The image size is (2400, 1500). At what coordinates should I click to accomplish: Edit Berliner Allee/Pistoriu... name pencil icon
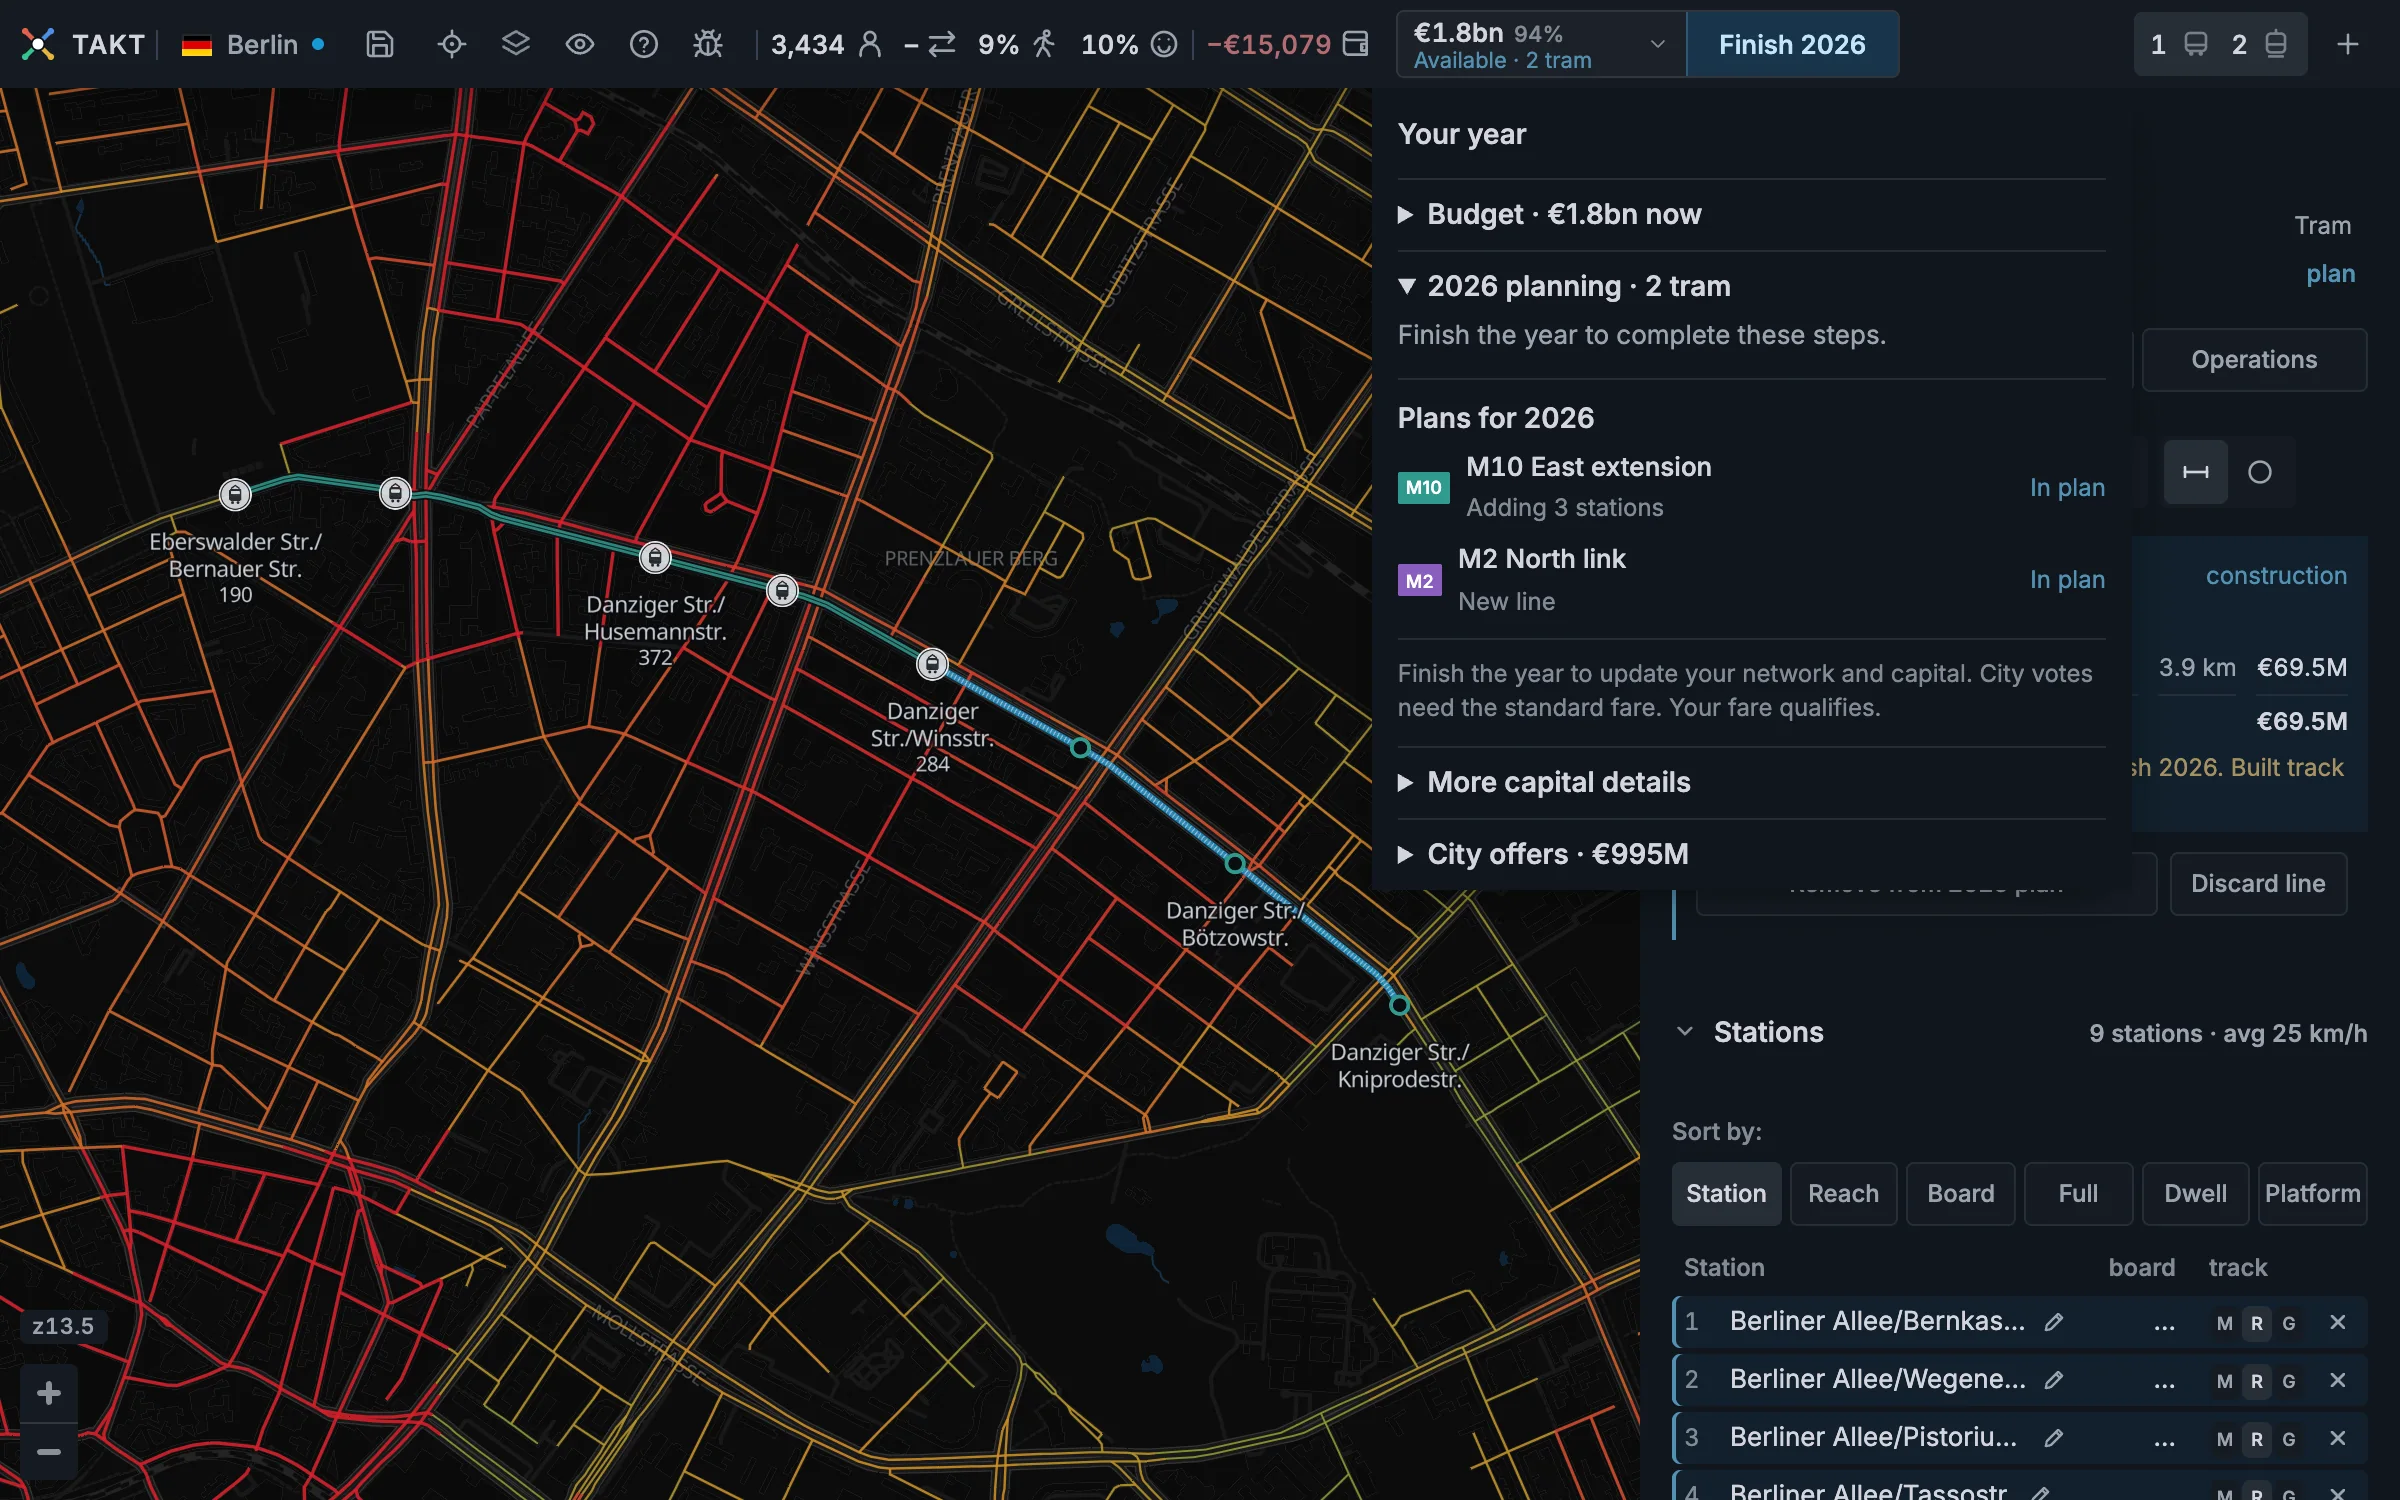coord(2054,1438)
